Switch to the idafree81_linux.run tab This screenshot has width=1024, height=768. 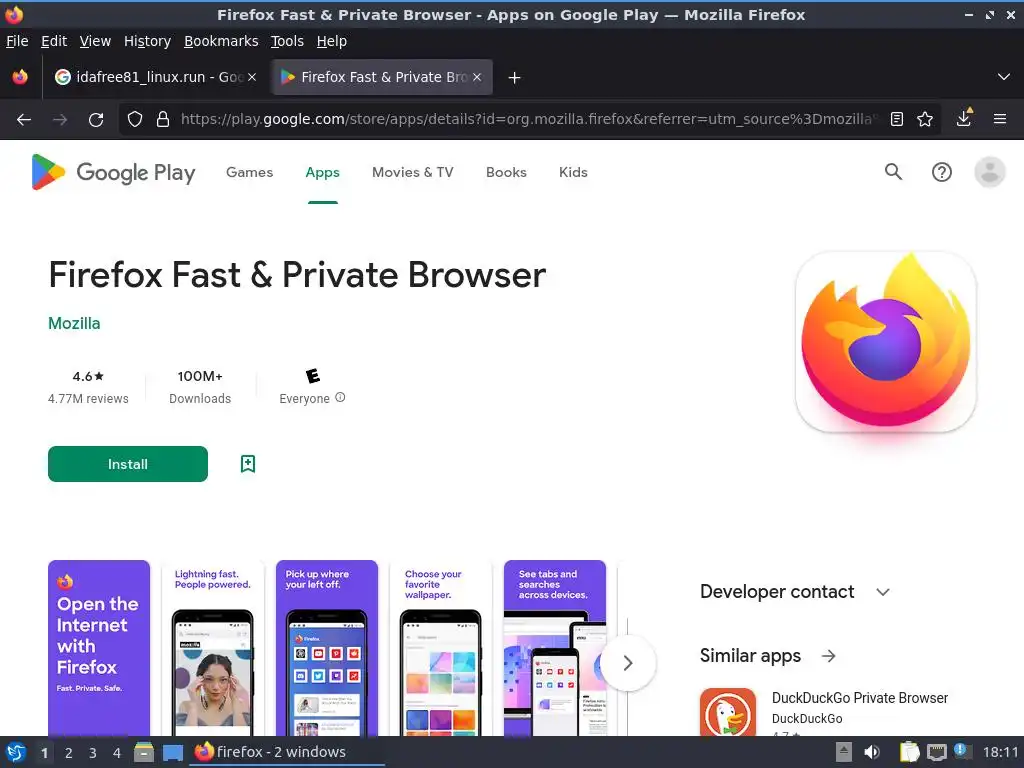(x=155, y=77)
